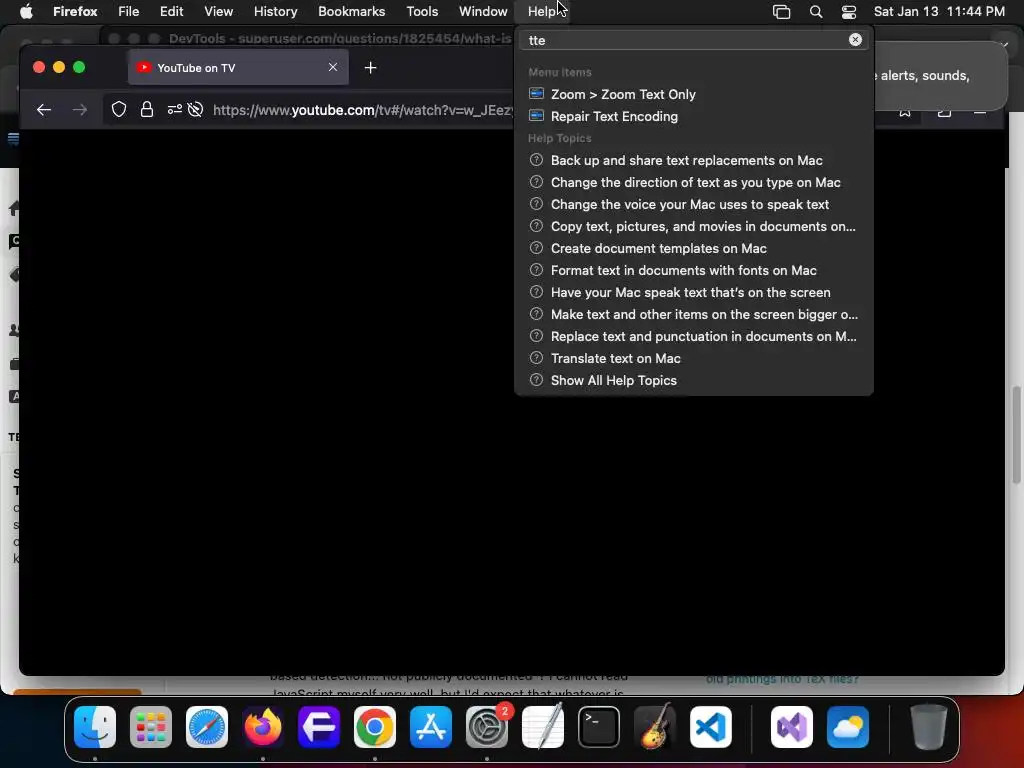Open GarageBand from the Dock
The width and height of the screenshot is (1024, 768).
click(x=655, y=727)
